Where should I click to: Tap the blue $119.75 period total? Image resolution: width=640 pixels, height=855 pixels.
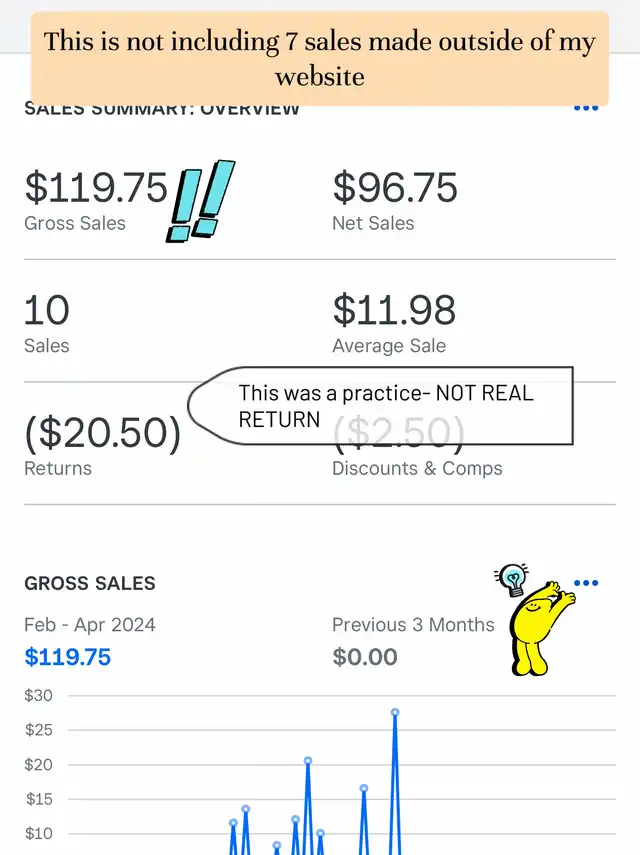68,657
